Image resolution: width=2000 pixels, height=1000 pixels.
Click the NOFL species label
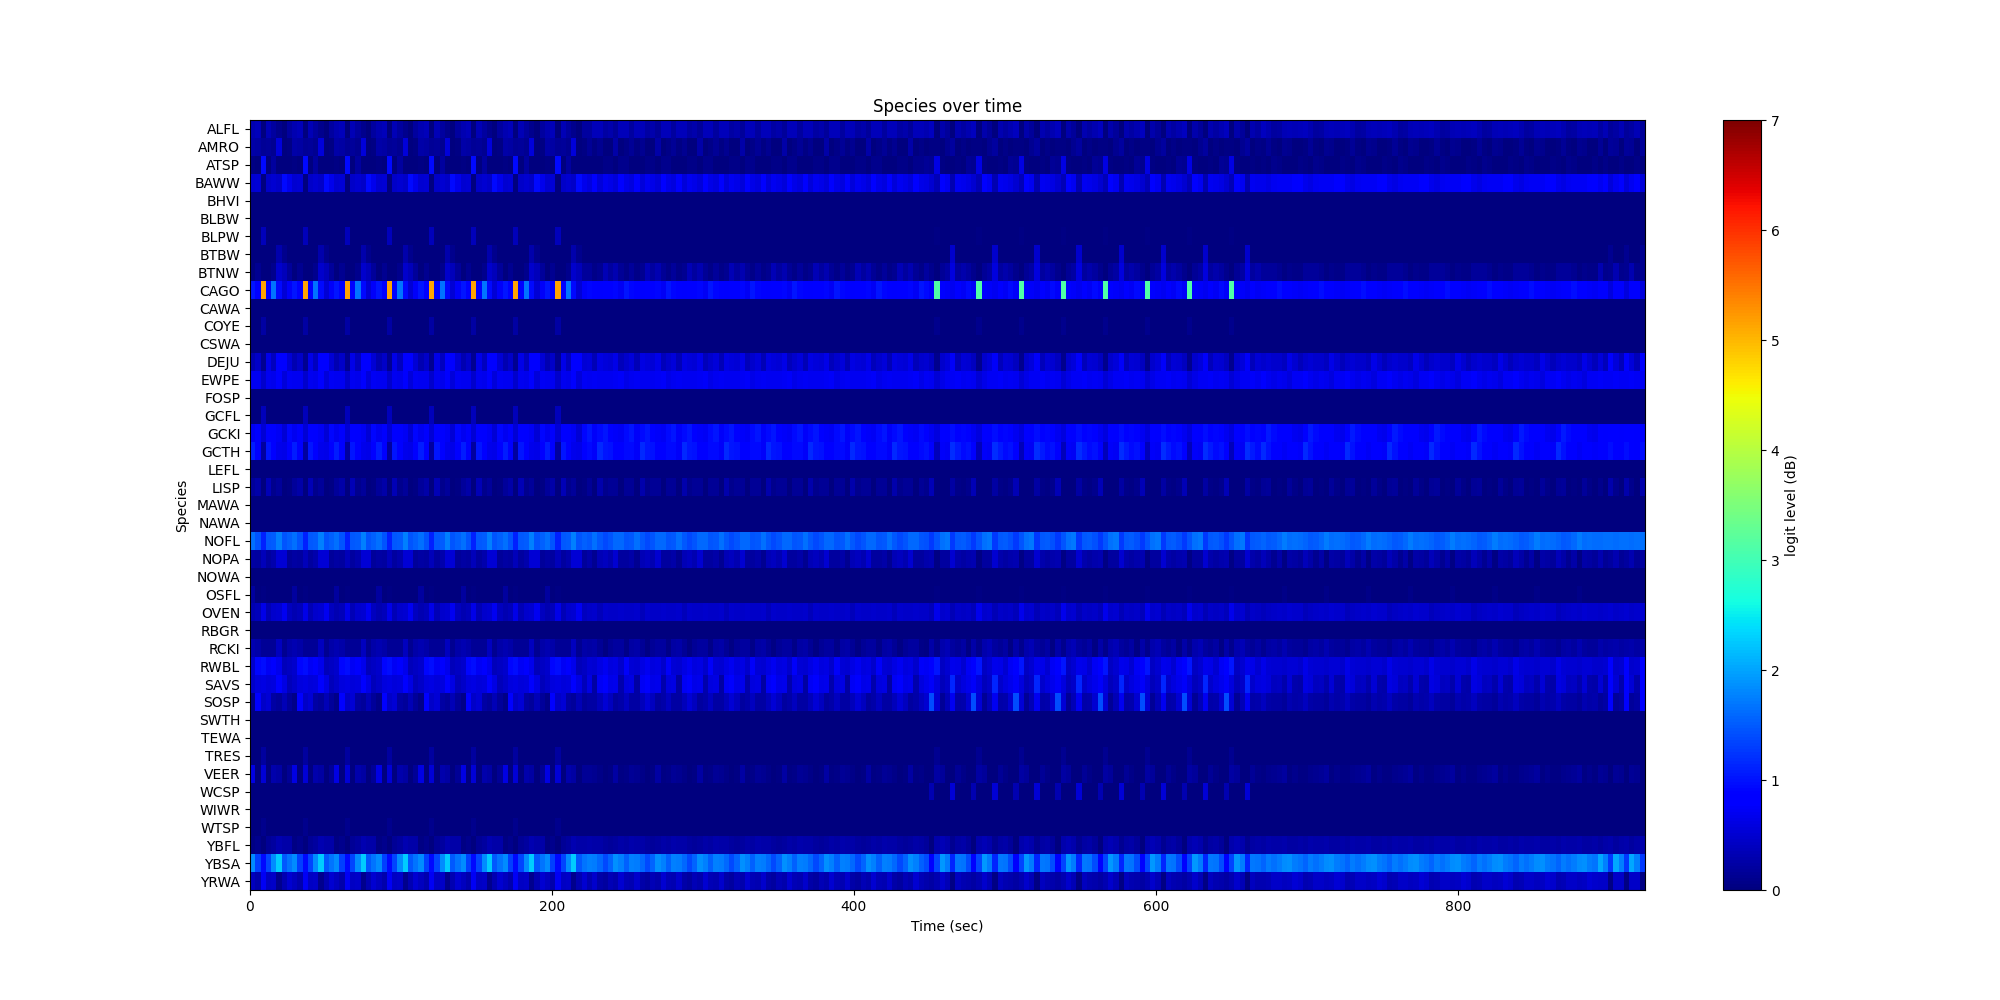pyautogui.click(x=221, y=541)
